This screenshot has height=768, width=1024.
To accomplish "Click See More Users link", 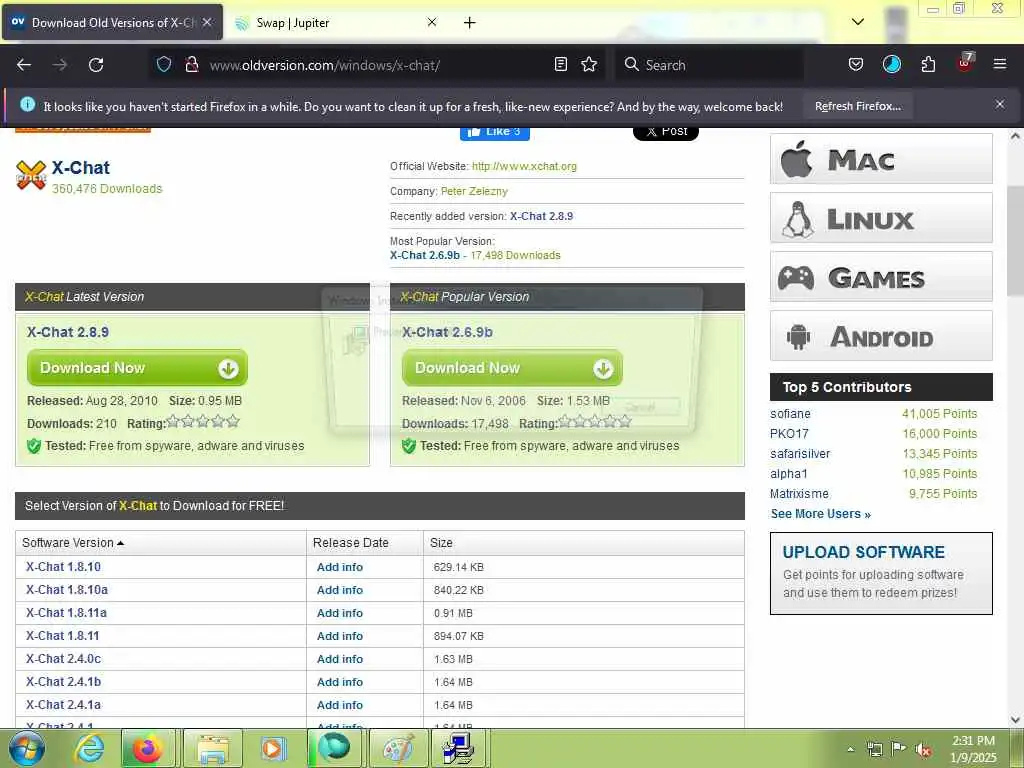I will pyautogui.click(x=820, y=514).
